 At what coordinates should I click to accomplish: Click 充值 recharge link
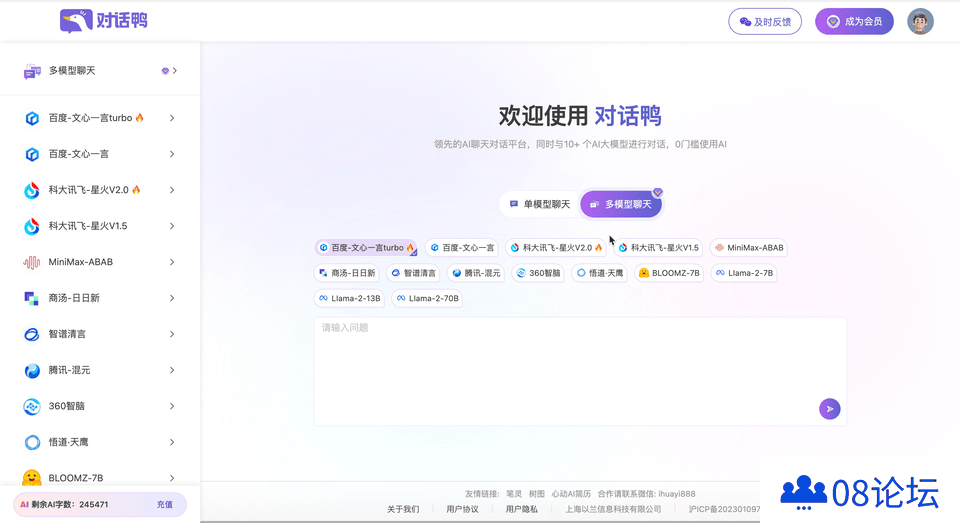tap(165, 505)
